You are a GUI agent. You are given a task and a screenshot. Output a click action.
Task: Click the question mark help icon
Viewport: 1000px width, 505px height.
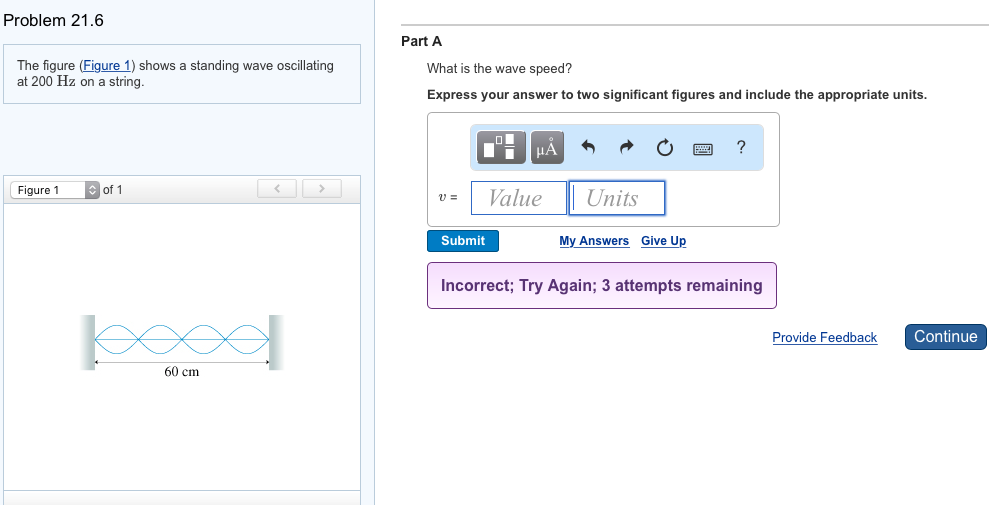tap(740, 147)
